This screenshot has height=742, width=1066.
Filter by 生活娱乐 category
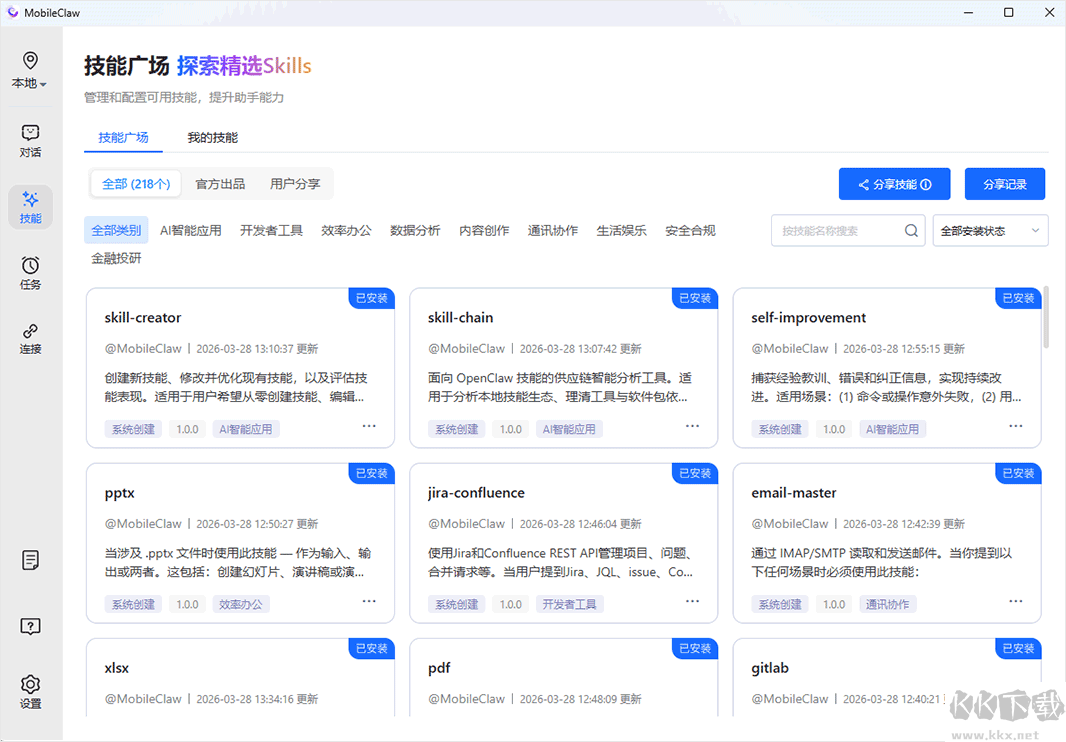(x=621, y=231)
